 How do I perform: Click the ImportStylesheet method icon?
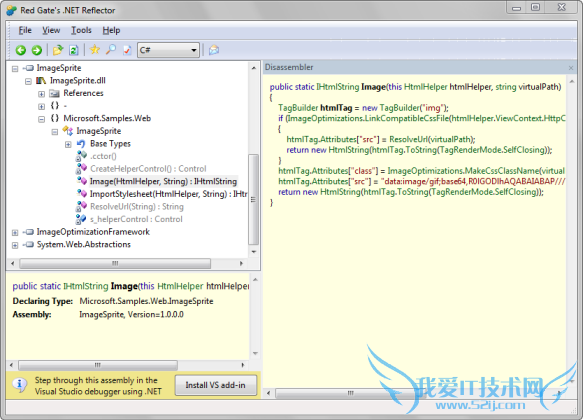[81, 193]
